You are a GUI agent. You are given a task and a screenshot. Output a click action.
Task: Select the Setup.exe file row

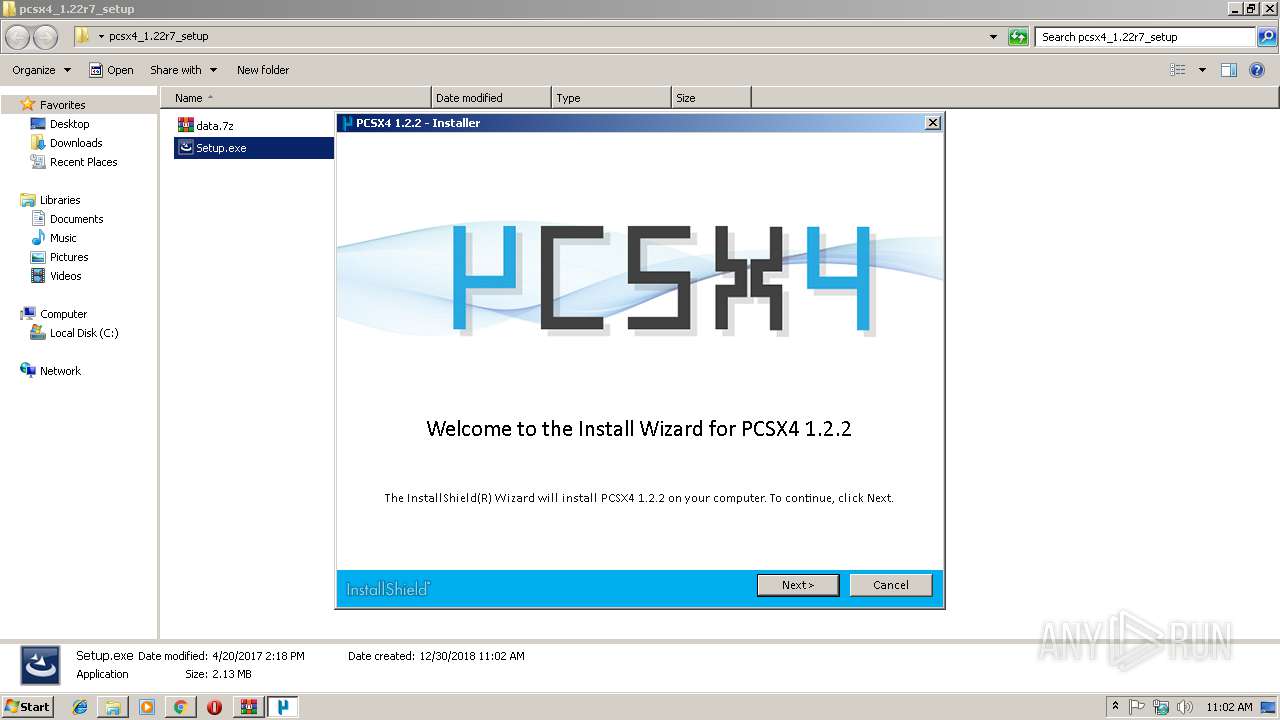[x=254, y=148]
